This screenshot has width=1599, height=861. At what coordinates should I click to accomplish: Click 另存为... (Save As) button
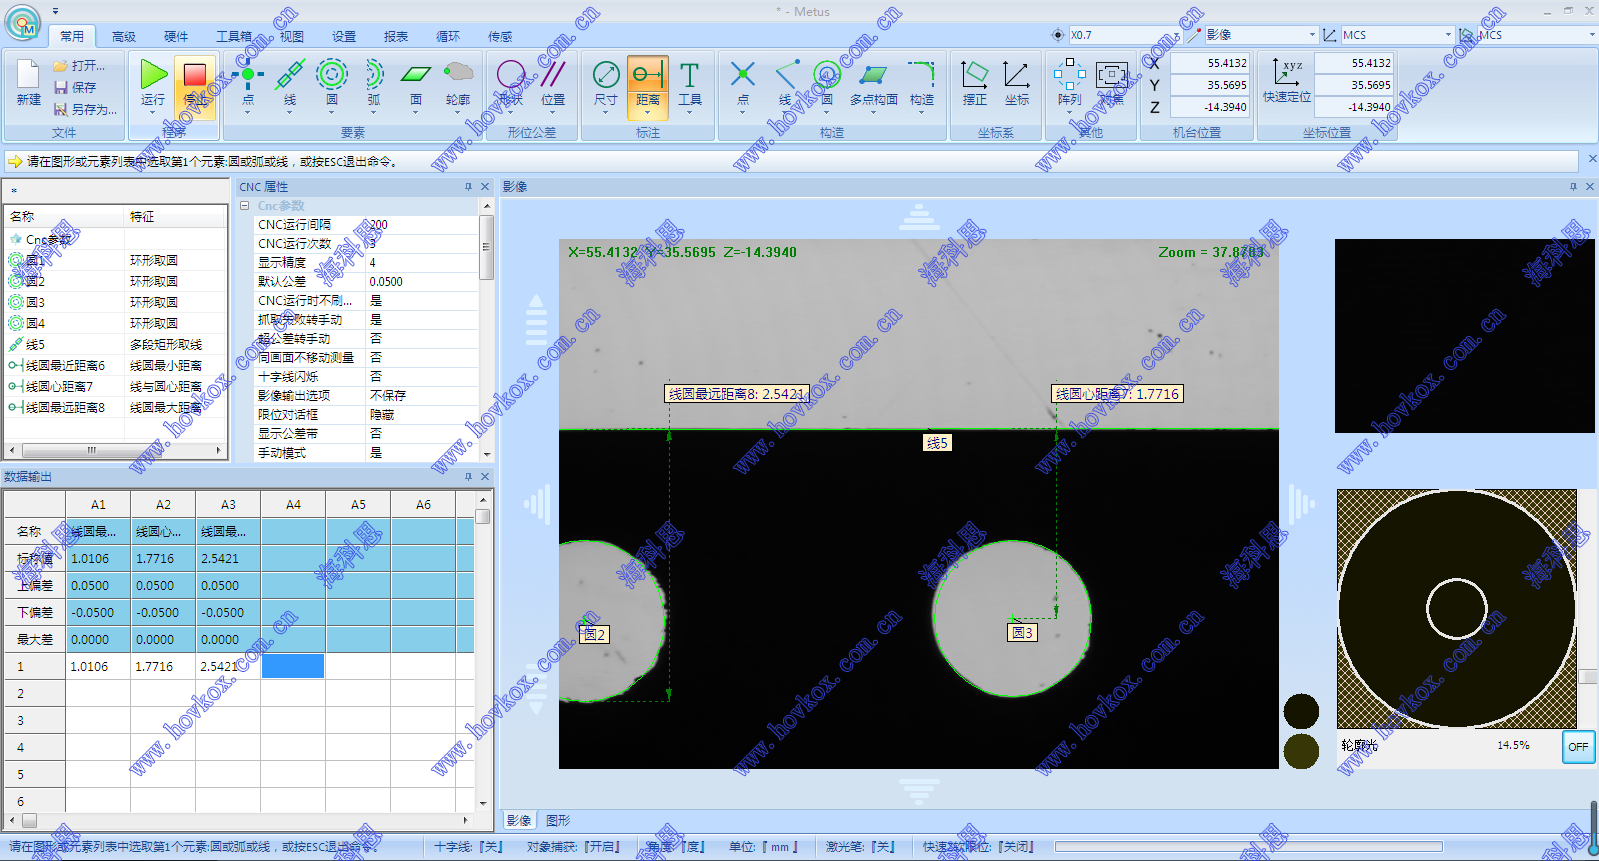[x=86, y=110]
